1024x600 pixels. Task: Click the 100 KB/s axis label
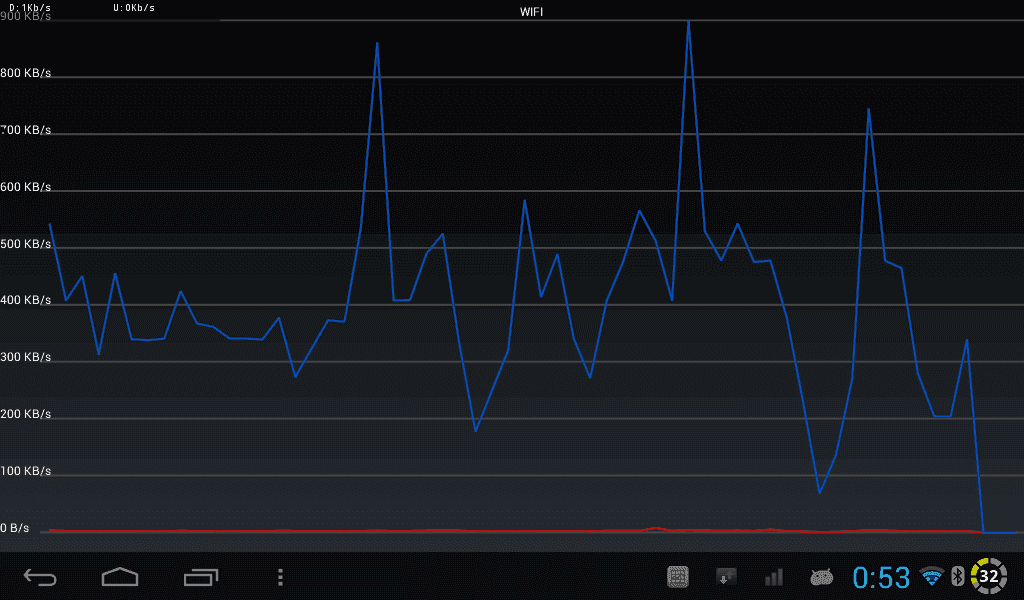click(25, 471)
